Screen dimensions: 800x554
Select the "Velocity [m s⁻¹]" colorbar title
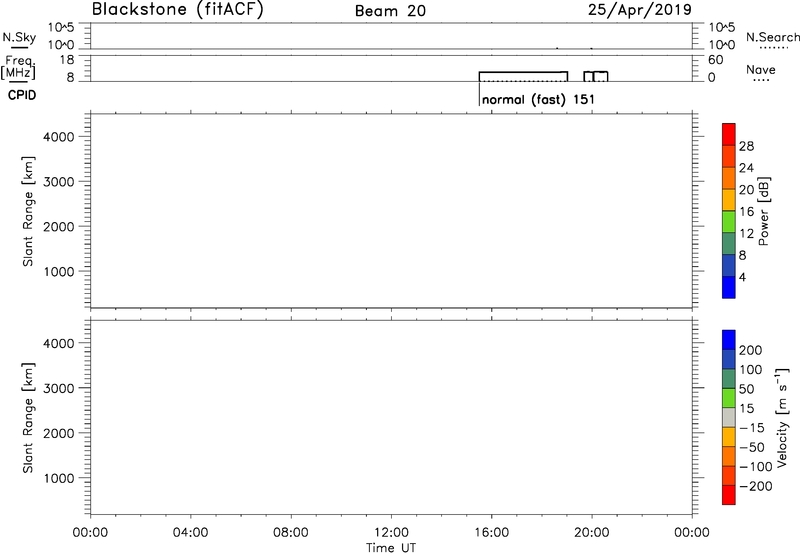pos(783,417)
